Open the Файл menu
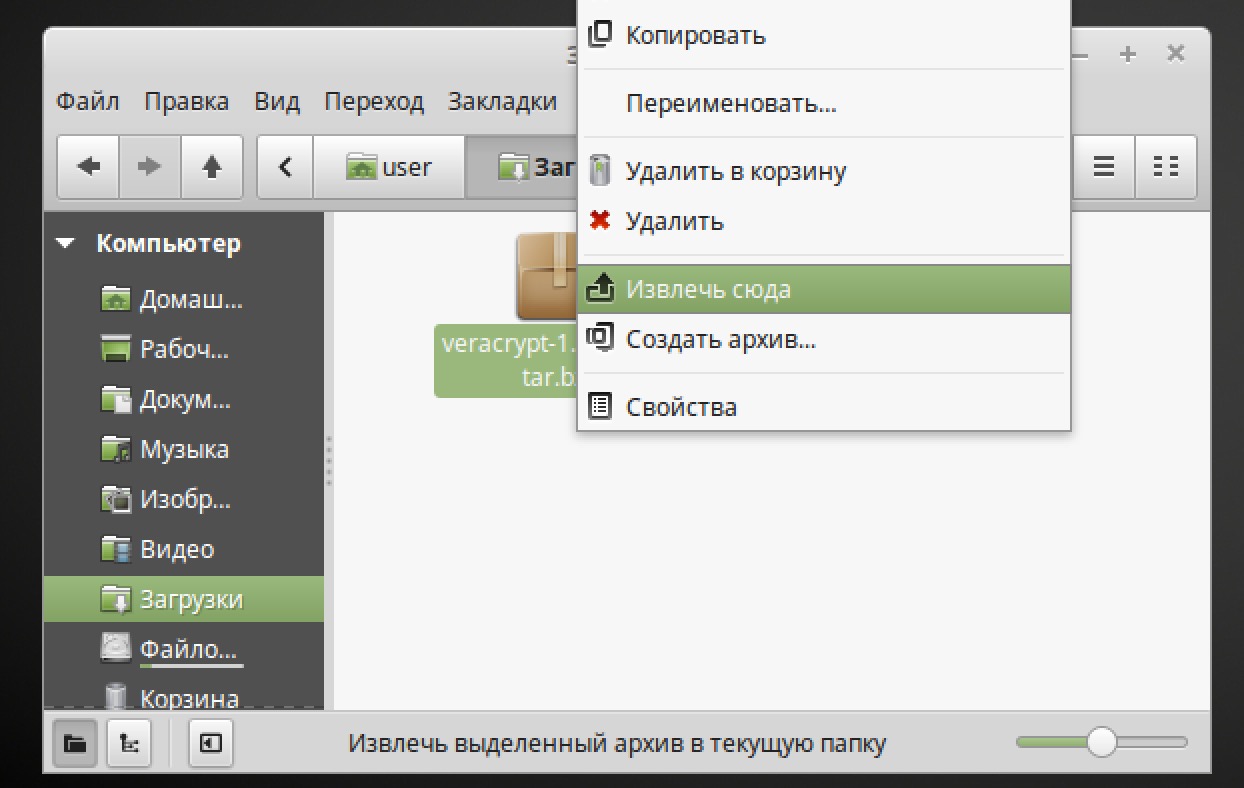The image size is (1244, 788). point(88,101)
